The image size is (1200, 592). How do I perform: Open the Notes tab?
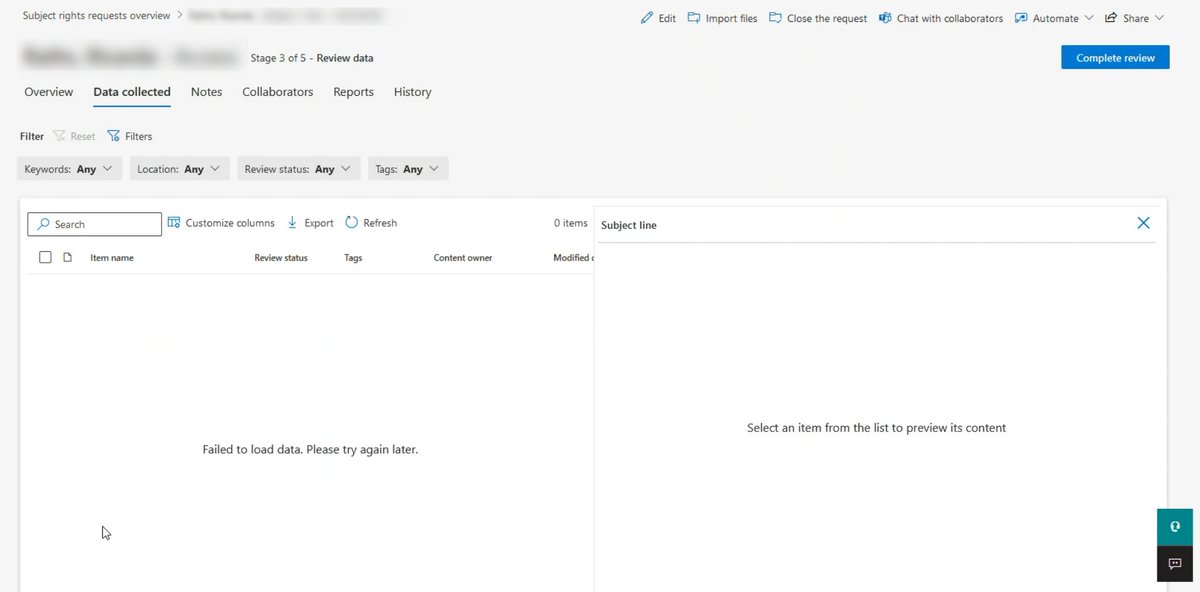207,92
